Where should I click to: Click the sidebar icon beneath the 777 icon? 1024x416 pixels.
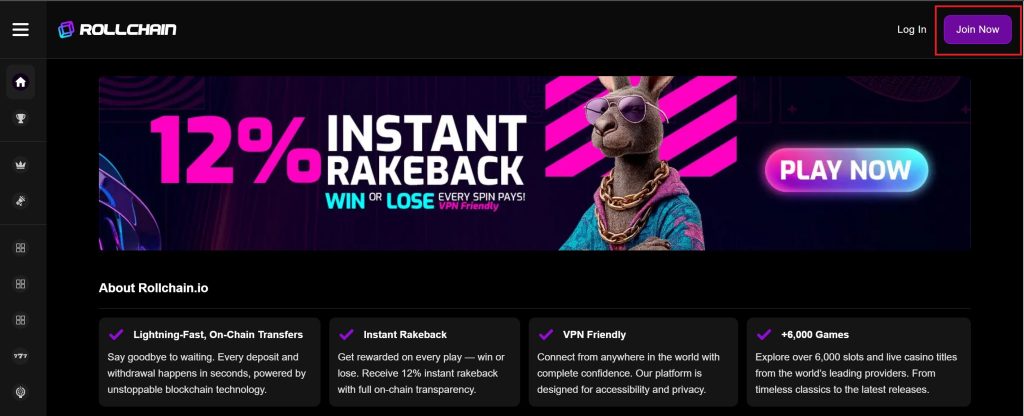point(20,392)
